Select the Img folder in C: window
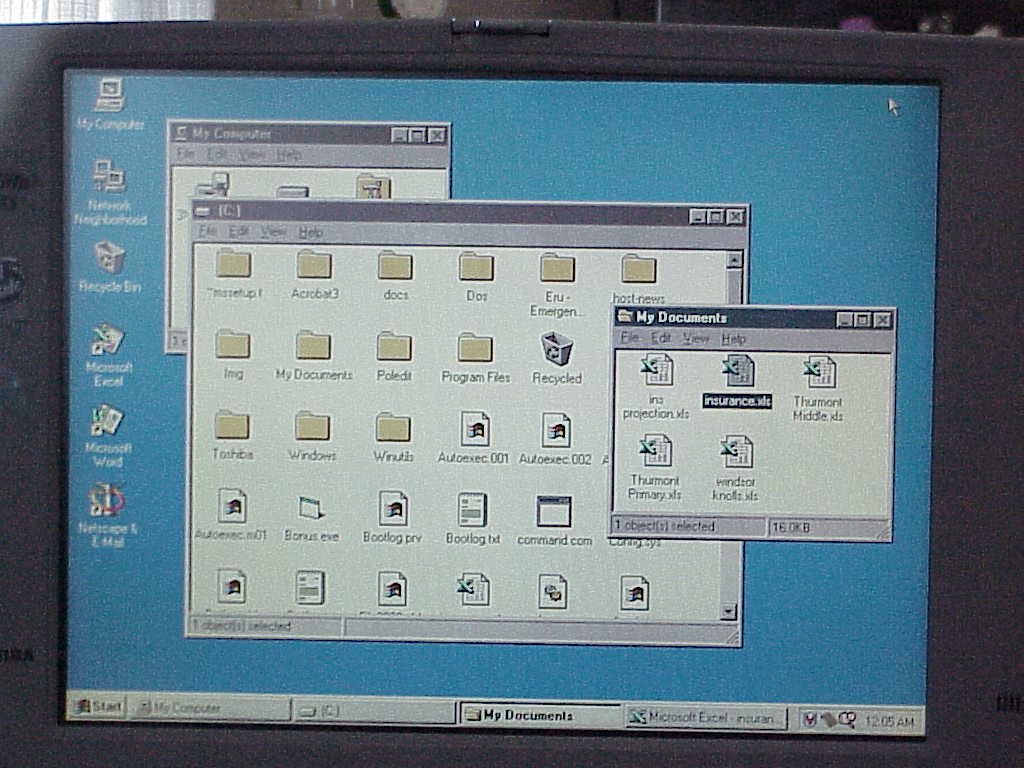The width and height of the screenshot is (1024, 768). 233,355
